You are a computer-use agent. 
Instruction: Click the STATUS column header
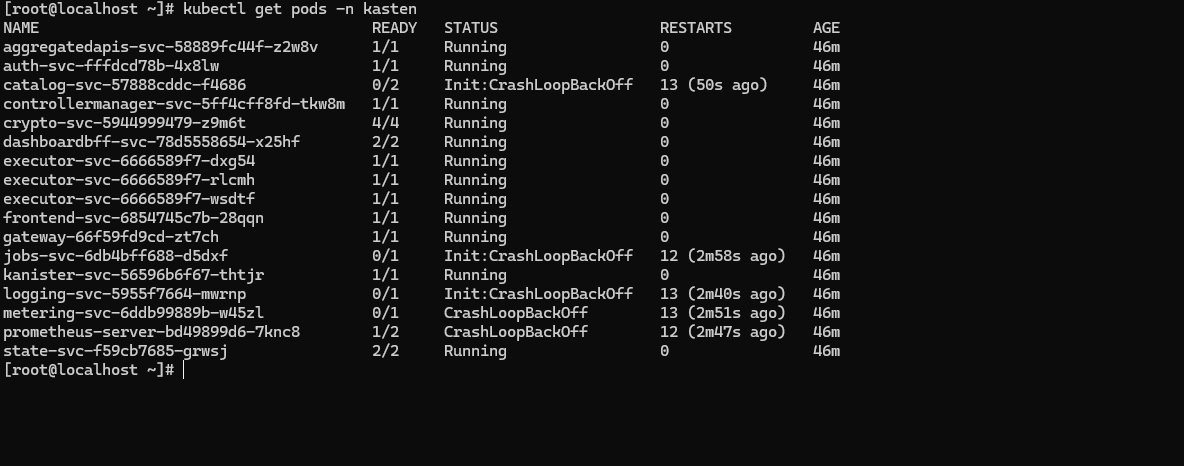(x=470, y=28)
